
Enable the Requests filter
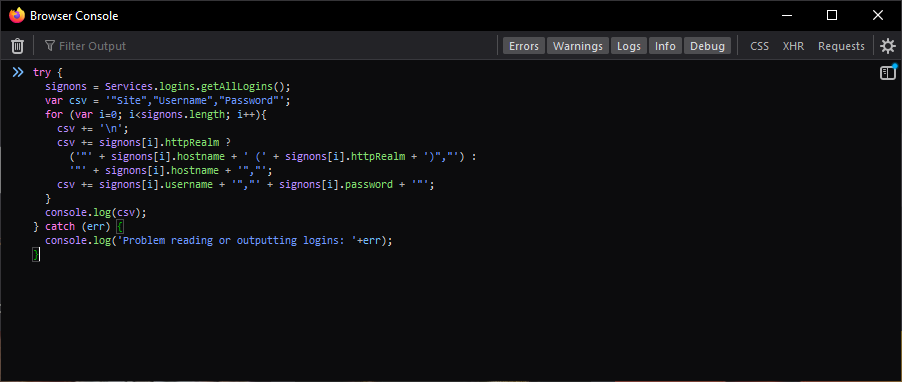click(841, 46)
